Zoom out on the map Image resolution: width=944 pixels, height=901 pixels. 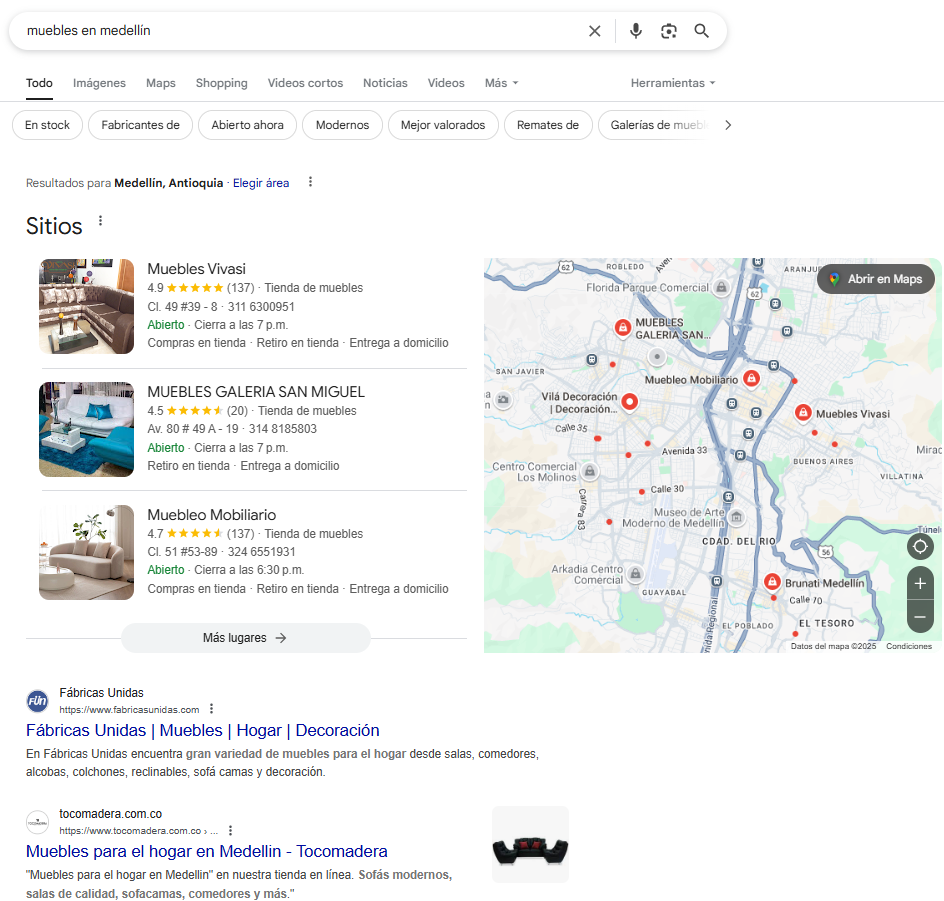pos(920,617)
